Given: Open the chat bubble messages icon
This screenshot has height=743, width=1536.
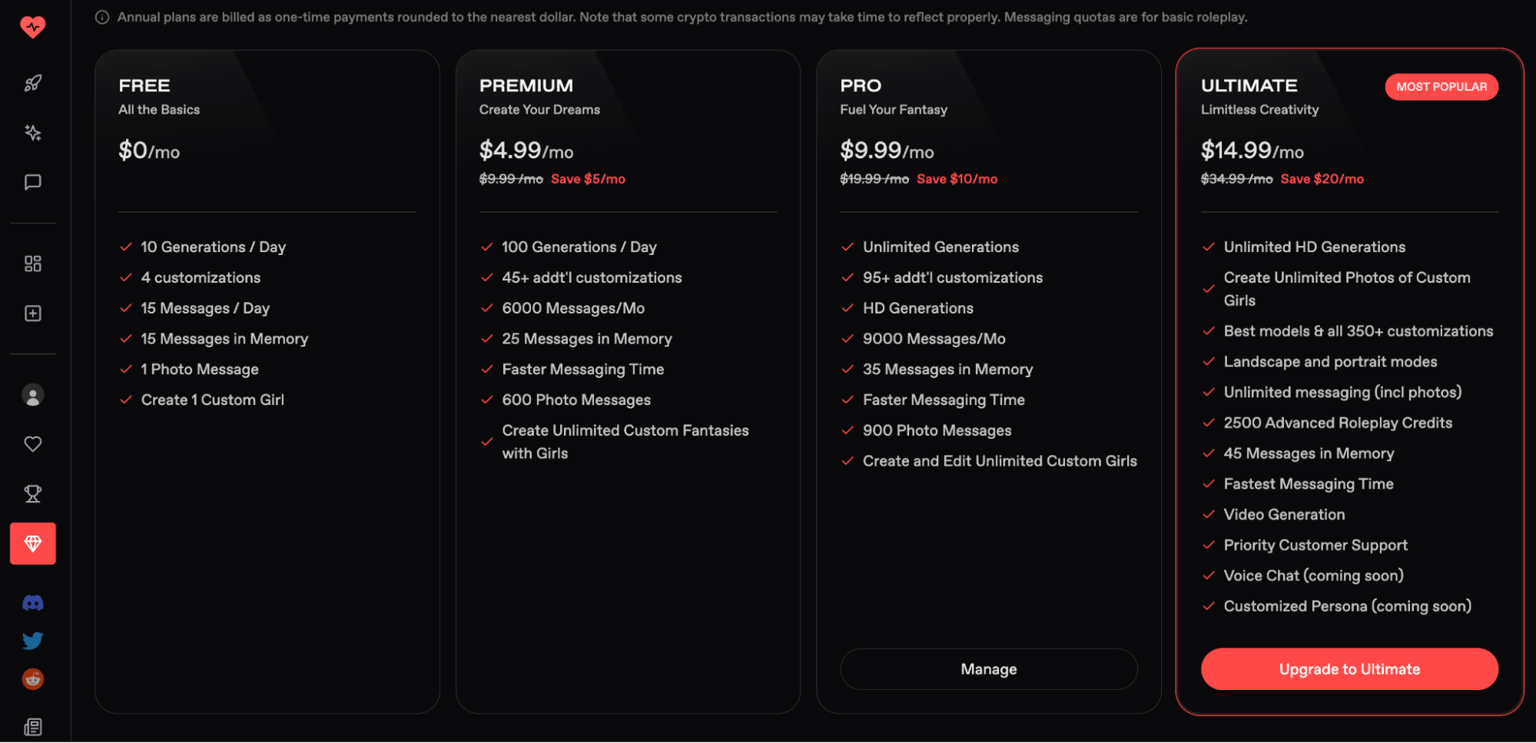Looking at the screenshot, I should click(x=33, y=182).
